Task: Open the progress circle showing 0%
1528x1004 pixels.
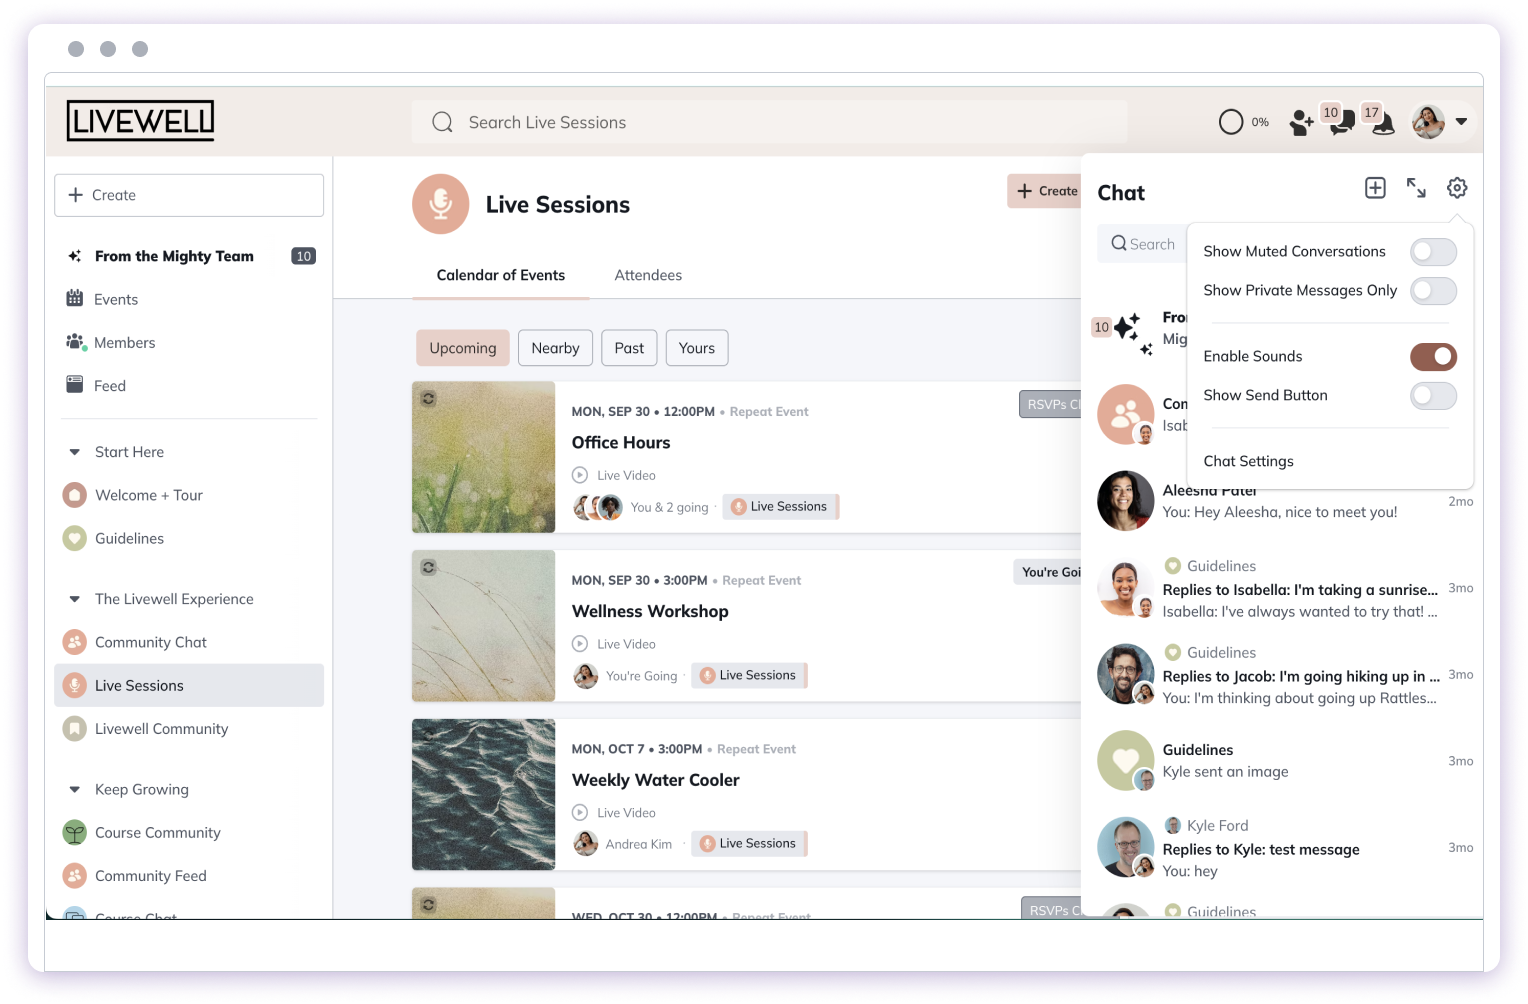Action: [x=1231, y=122]
